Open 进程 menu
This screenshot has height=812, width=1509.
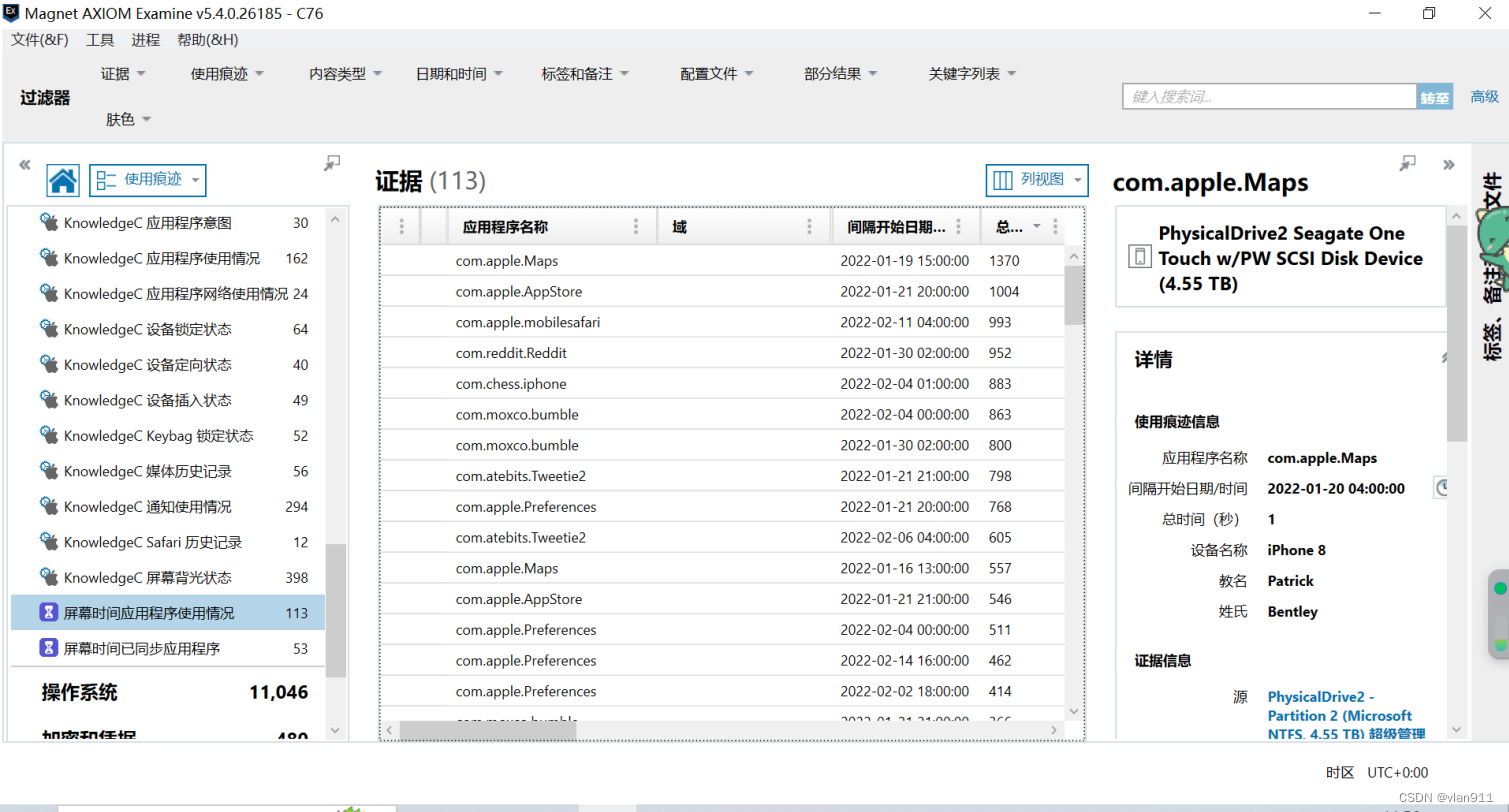(145, 40)
